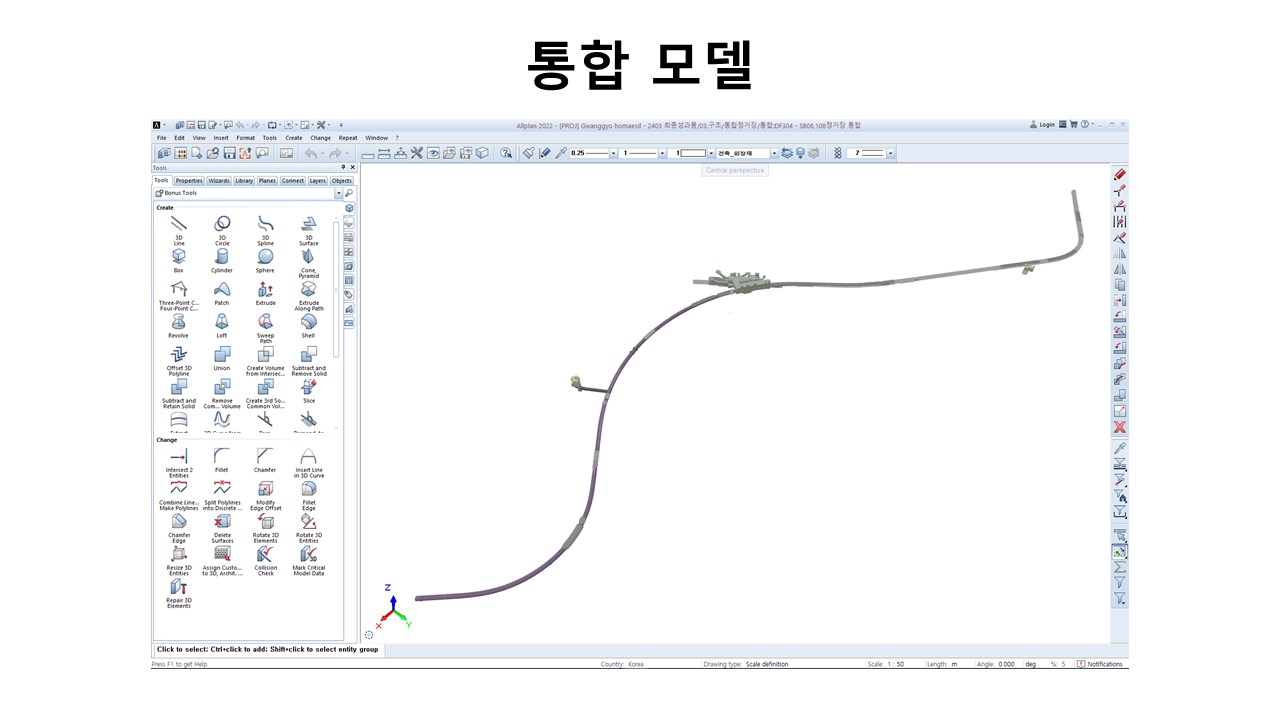Select the Chamfer tool
Image resolution: width=1280 pixels, height=720 pixels.
coord(265,460)
